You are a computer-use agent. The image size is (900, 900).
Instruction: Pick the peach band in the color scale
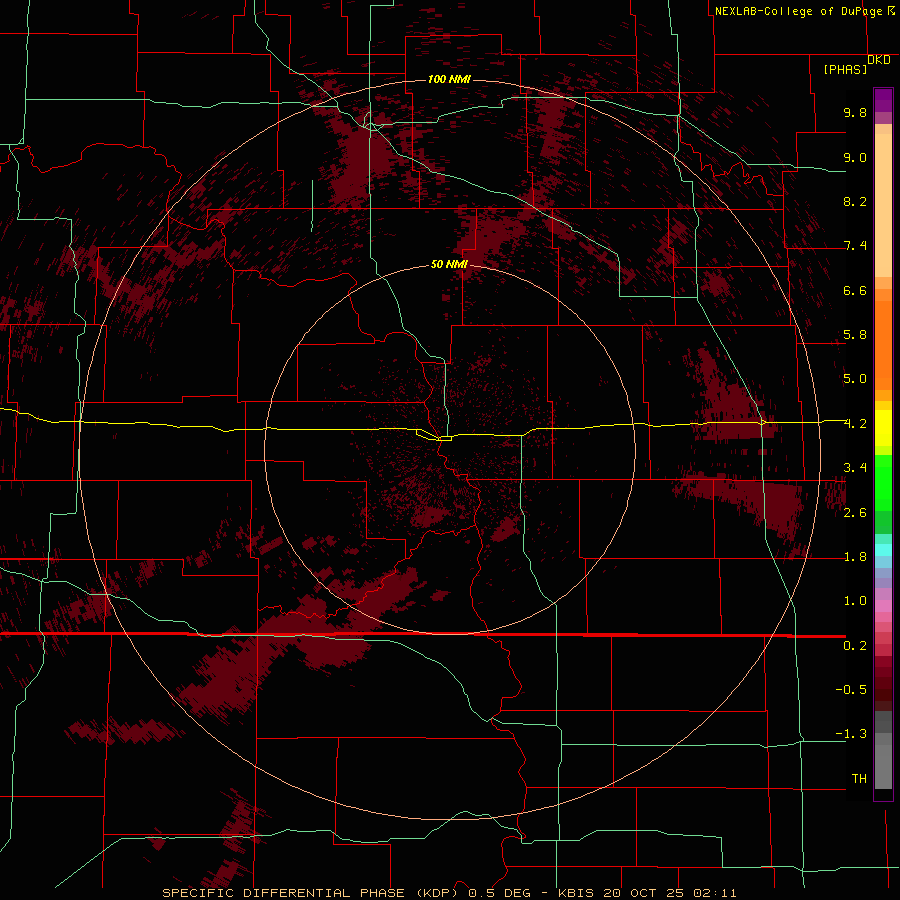(x=883, y=207)
